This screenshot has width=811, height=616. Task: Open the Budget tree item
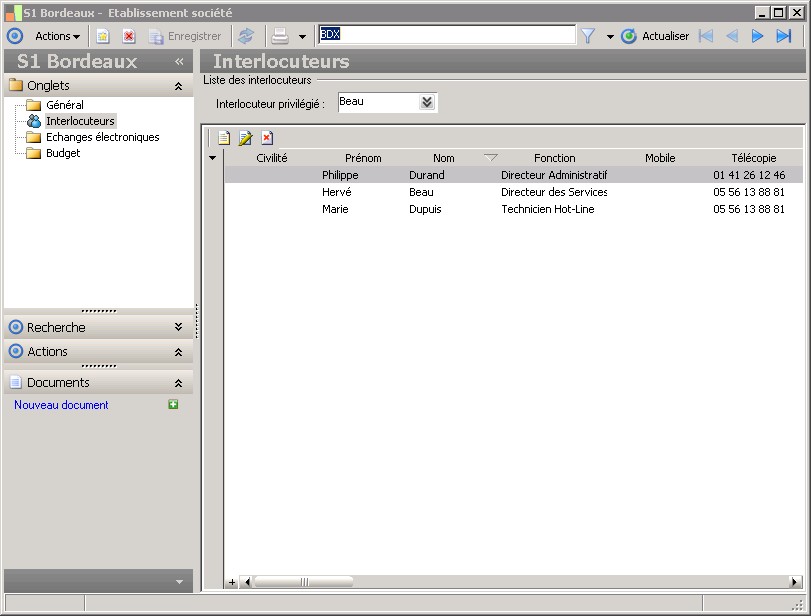click(x=62, y=153)
